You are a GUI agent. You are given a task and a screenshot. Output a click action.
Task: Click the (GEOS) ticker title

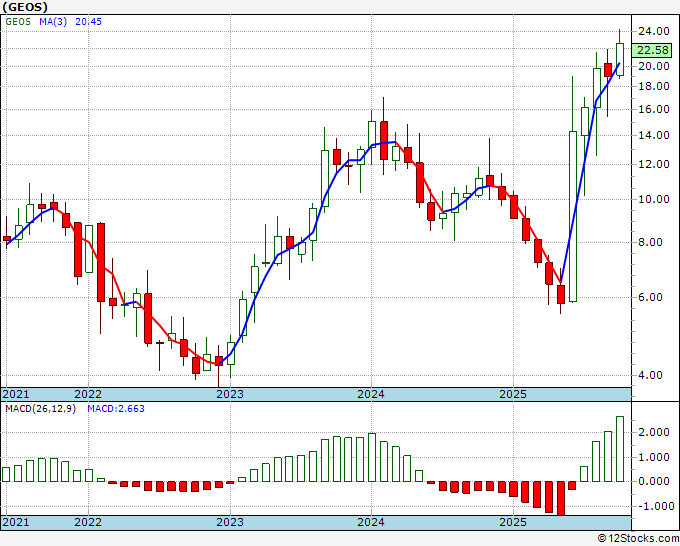point(25,7)
